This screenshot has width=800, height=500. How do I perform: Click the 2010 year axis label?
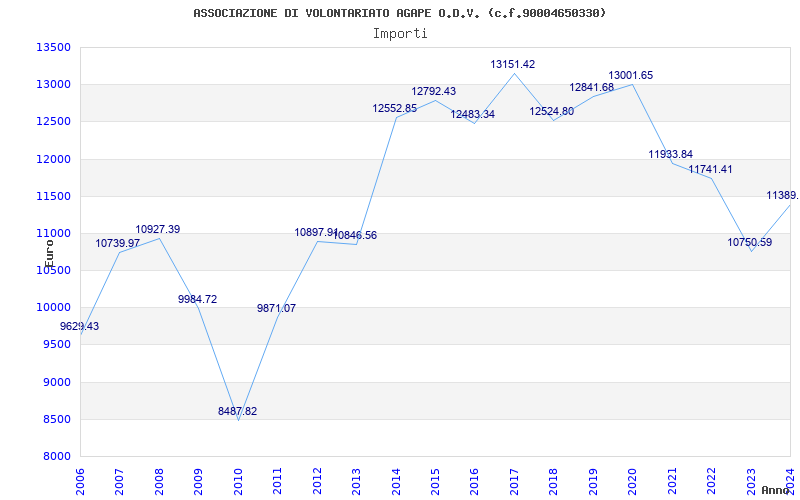coord(238,480)
